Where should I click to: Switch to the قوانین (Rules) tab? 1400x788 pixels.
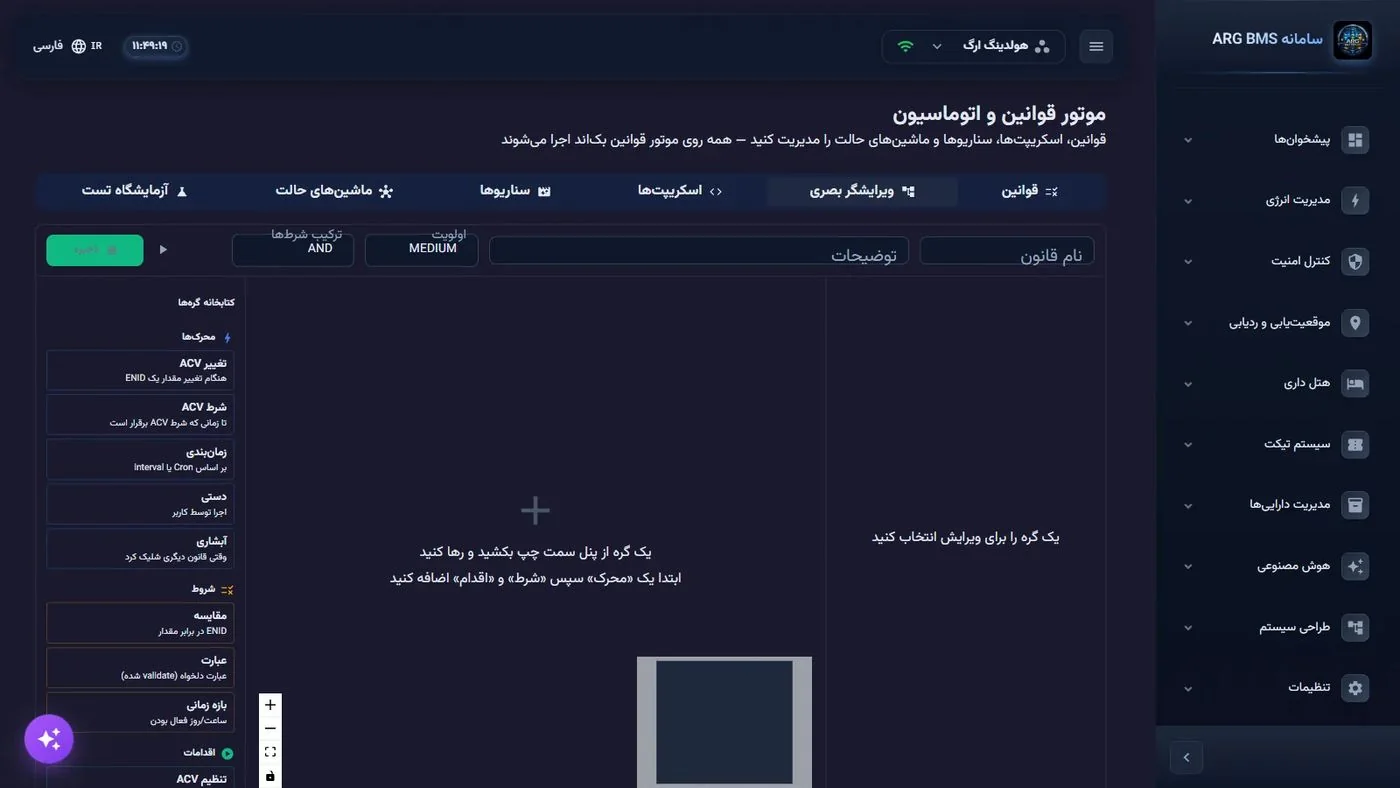[x=1030, y=191]
